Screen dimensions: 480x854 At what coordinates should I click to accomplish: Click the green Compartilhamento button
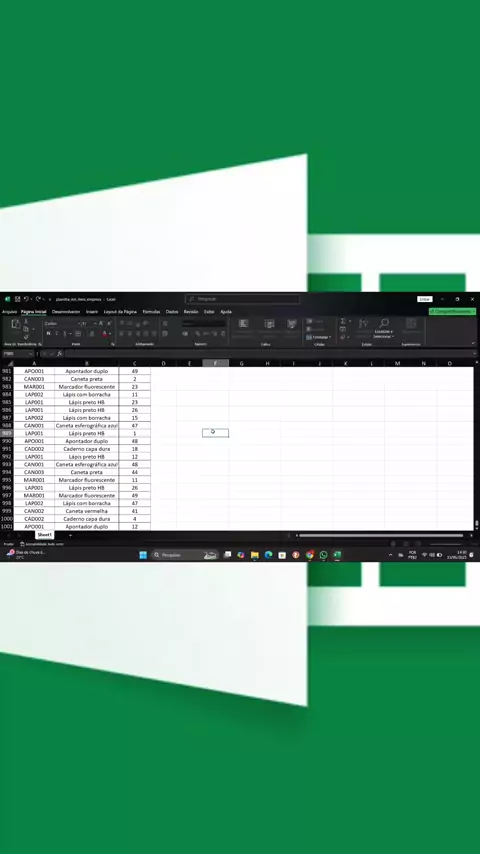coord(452,312)
